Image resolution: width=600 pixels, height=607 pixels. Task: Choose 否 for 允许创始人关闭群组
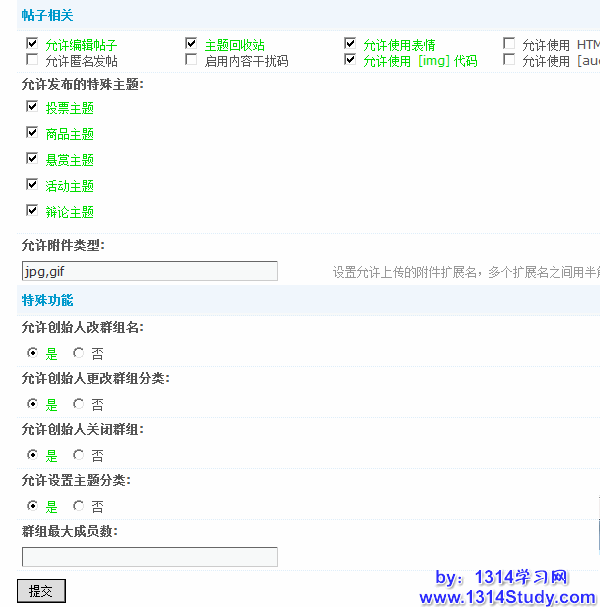click(78, 455)
